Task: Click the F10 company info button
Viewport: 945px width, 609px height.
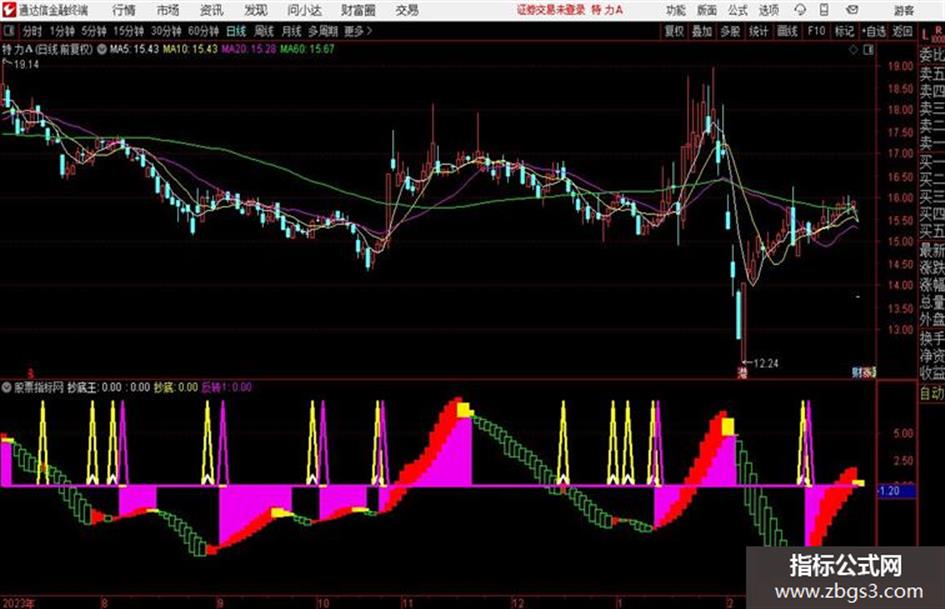Action: pos(816,31)
